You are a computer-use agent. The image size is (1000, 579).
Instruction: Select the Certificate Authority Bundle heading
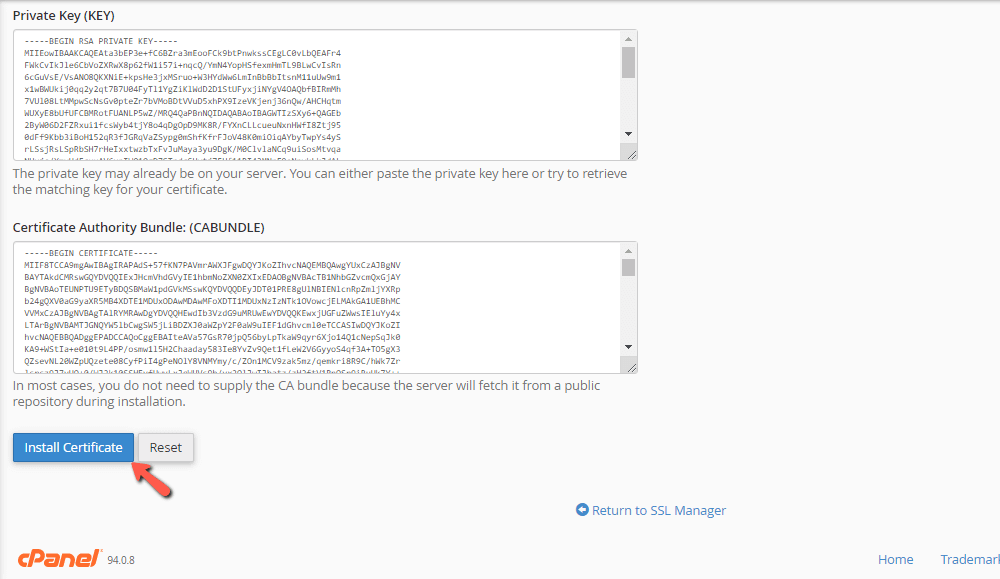click(140, 227)
